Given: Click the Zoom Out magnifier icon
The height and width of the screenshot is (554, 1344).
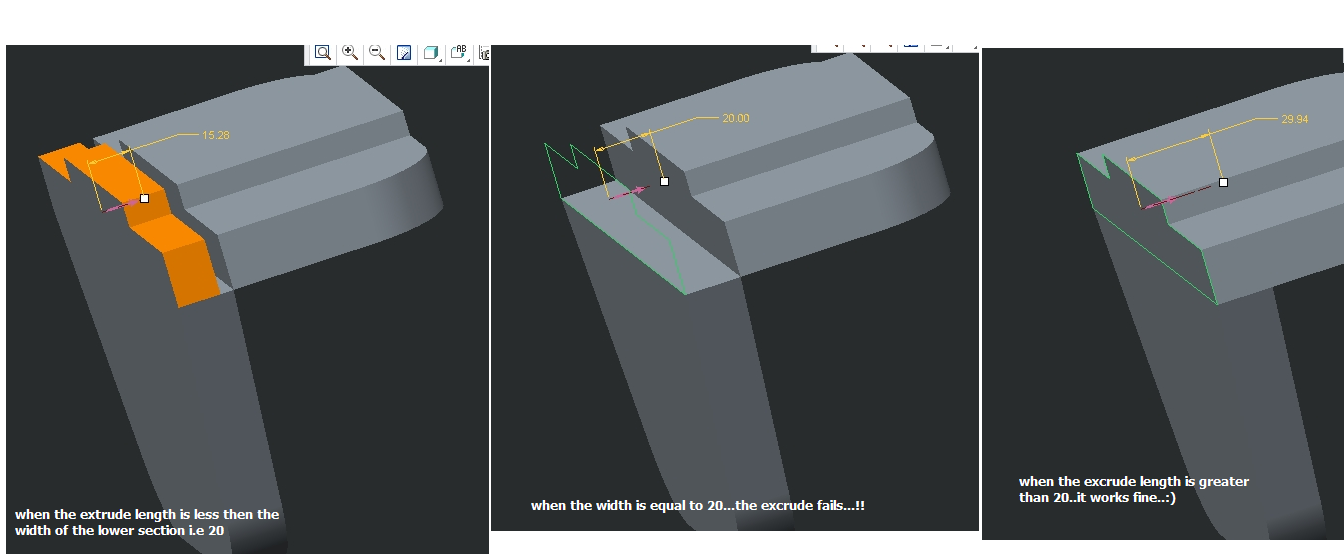Looking at the screenshot, I should pos(377,53).
